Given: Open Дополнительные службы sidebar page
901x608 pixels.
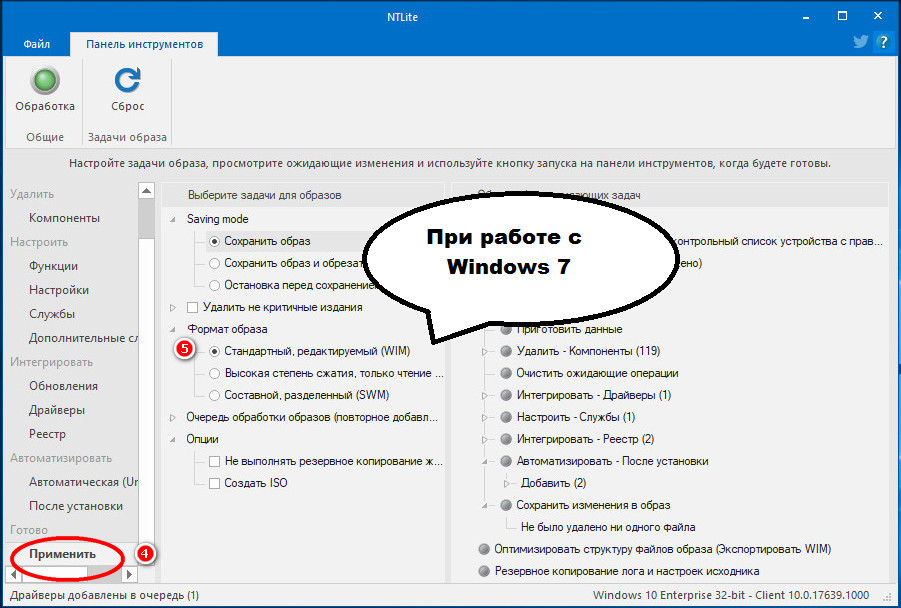Looking at the screenshot, I should click(83, 338).
